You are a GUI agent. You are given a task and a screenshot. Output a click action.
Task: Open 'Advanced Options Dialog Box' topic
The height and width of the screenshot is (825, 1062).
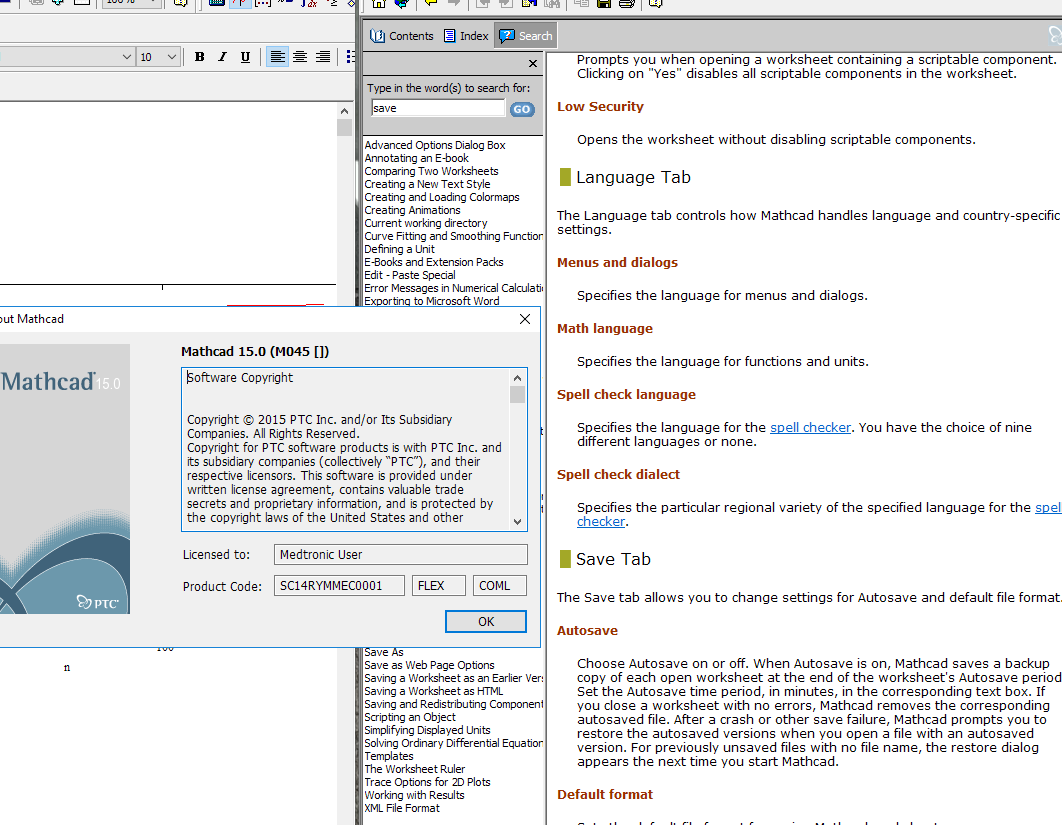pos(435,145)
